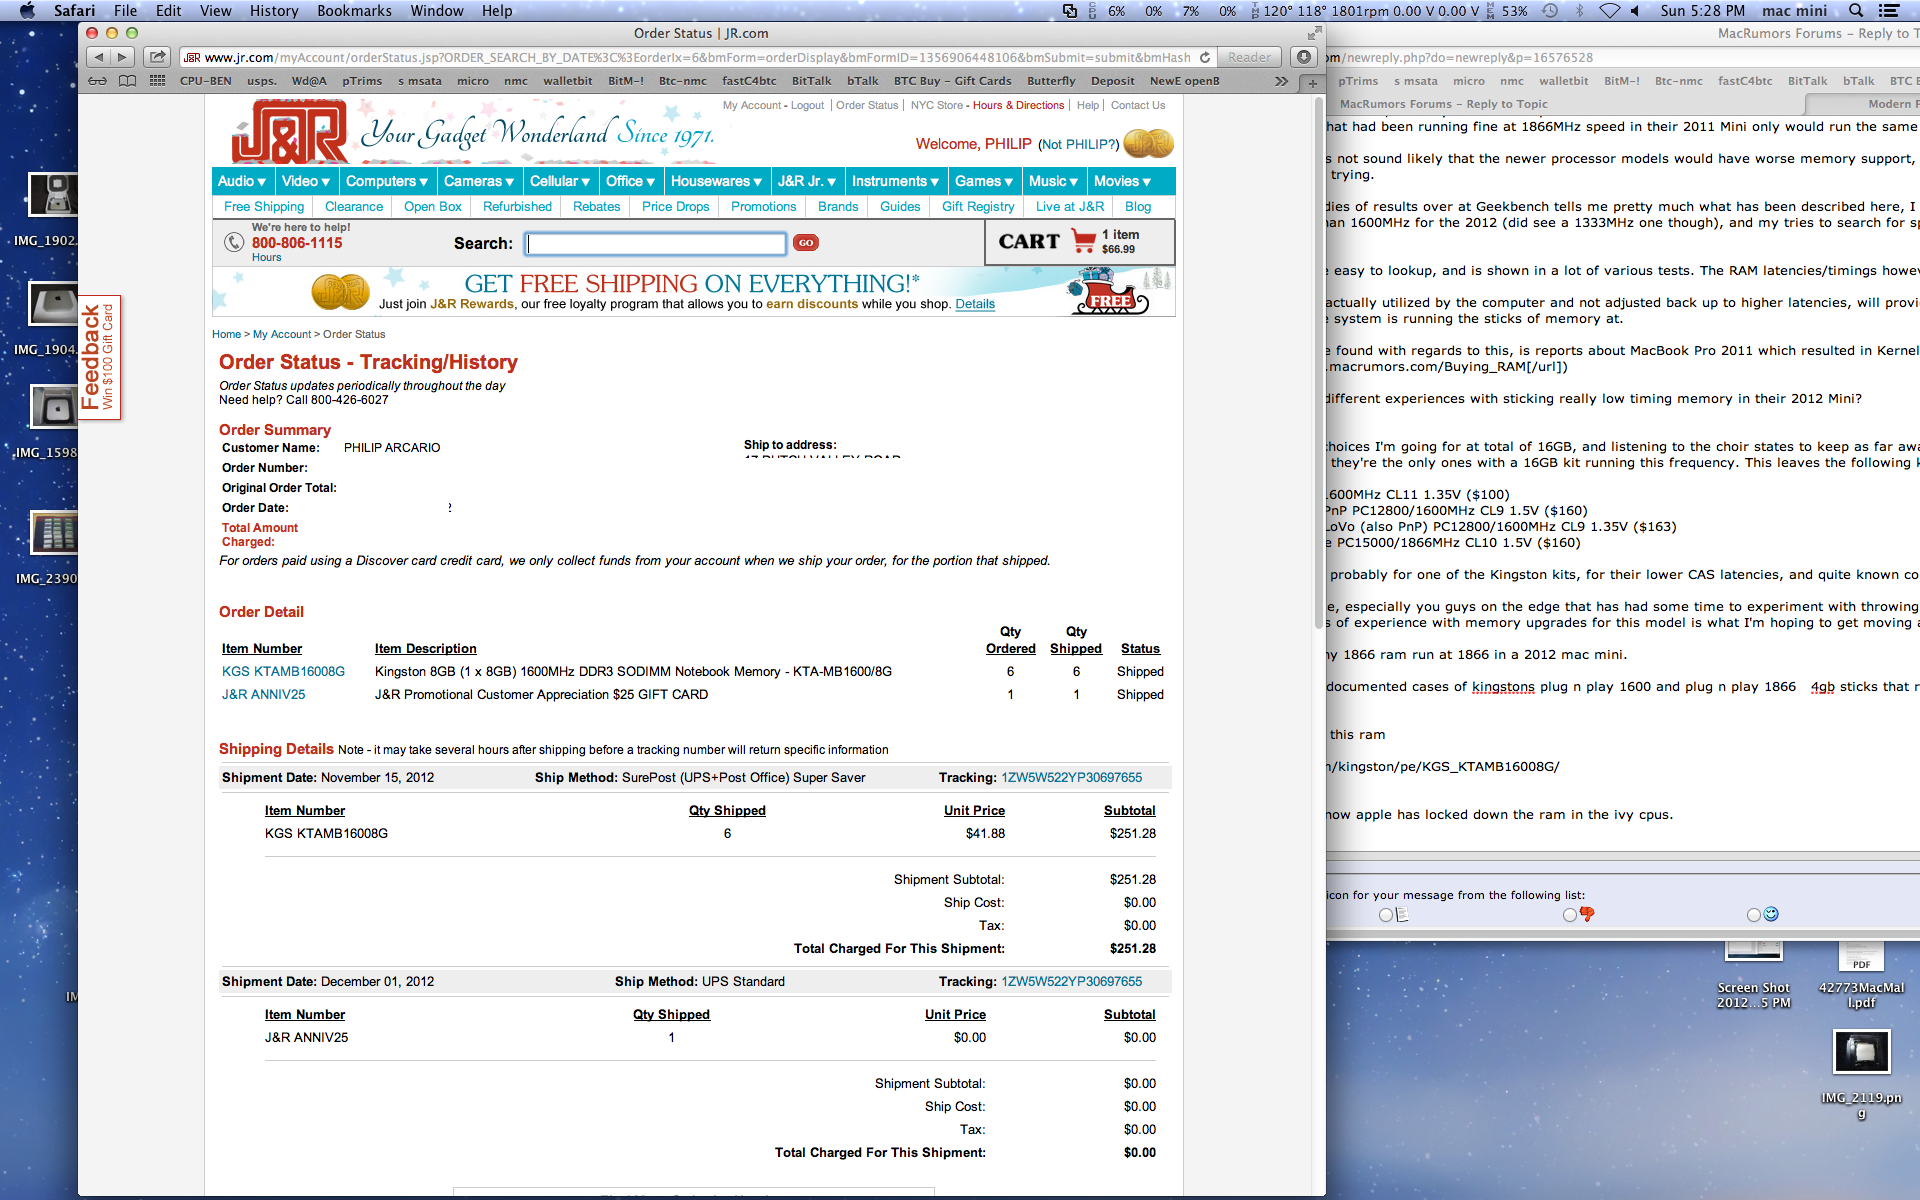The width and height of the screenshot is (1920, 1200).
Task: Expand the Computers dropdown menu
Action: point(386,181)
